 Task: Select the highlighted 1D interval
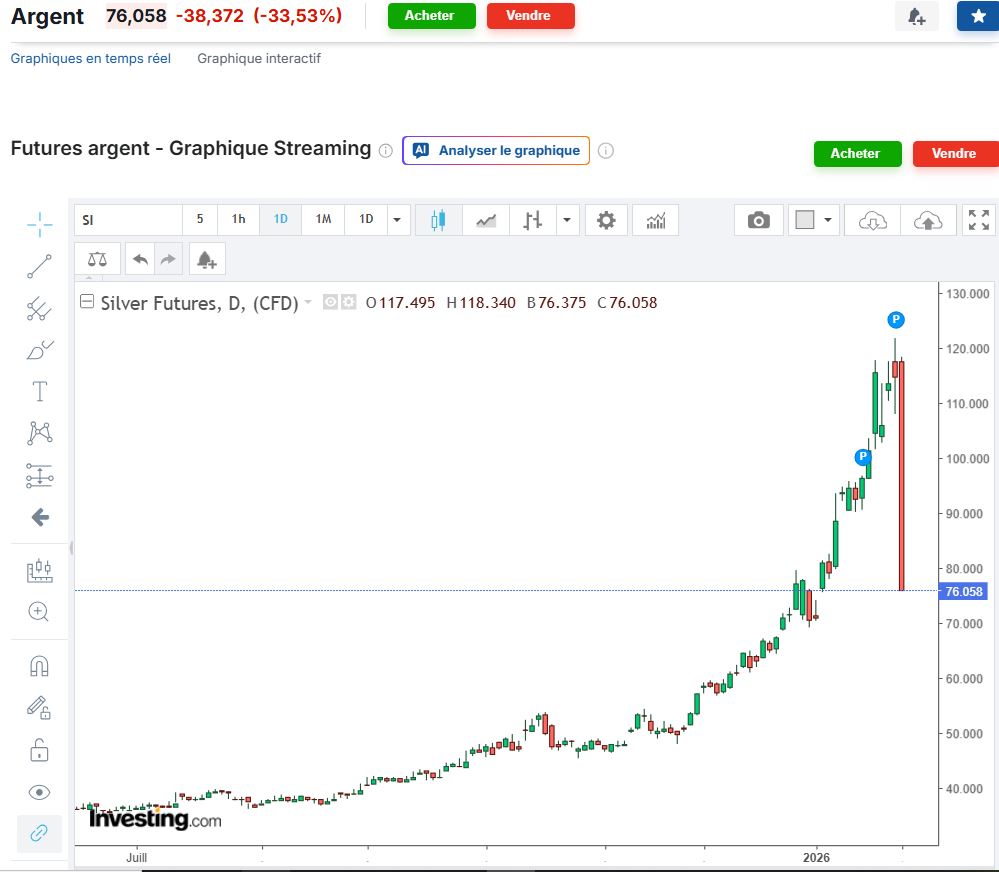coord(280,220)
